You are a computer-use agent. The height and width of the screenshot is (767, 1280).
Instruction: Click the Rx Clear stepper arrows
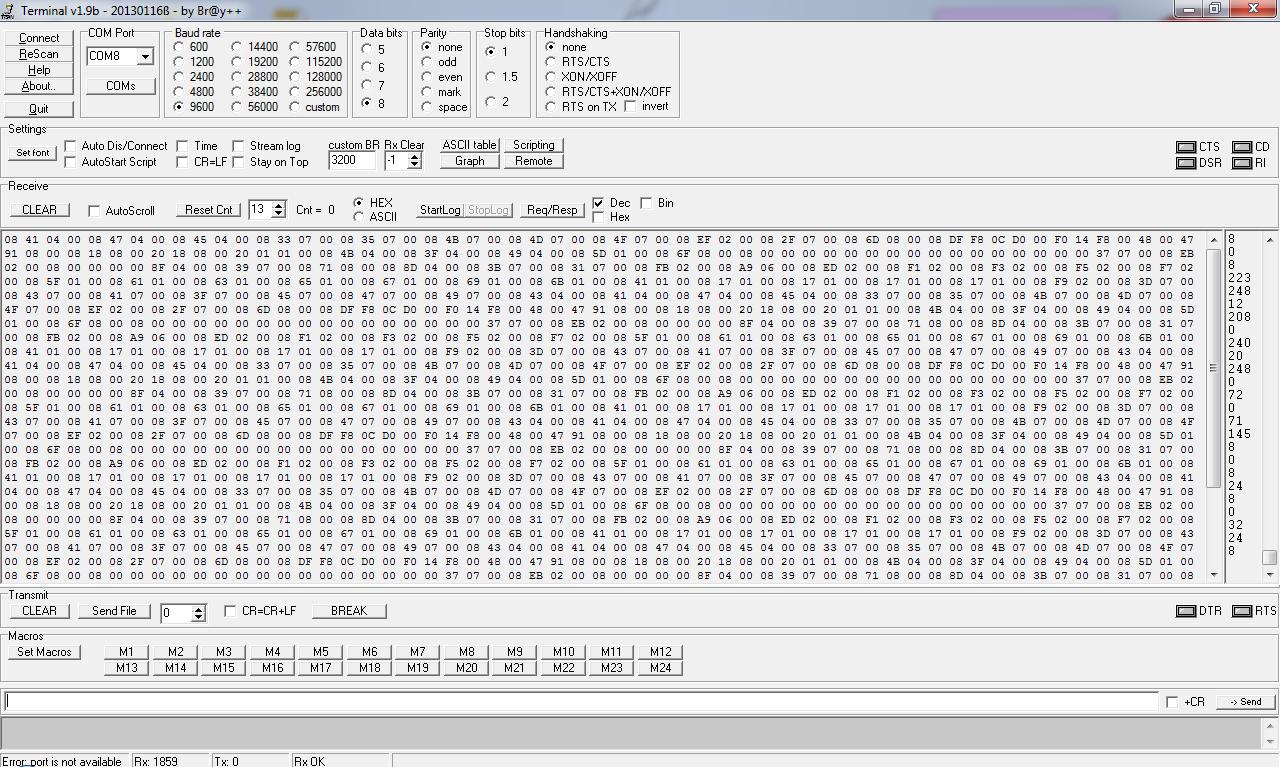[x=414, y=160]
